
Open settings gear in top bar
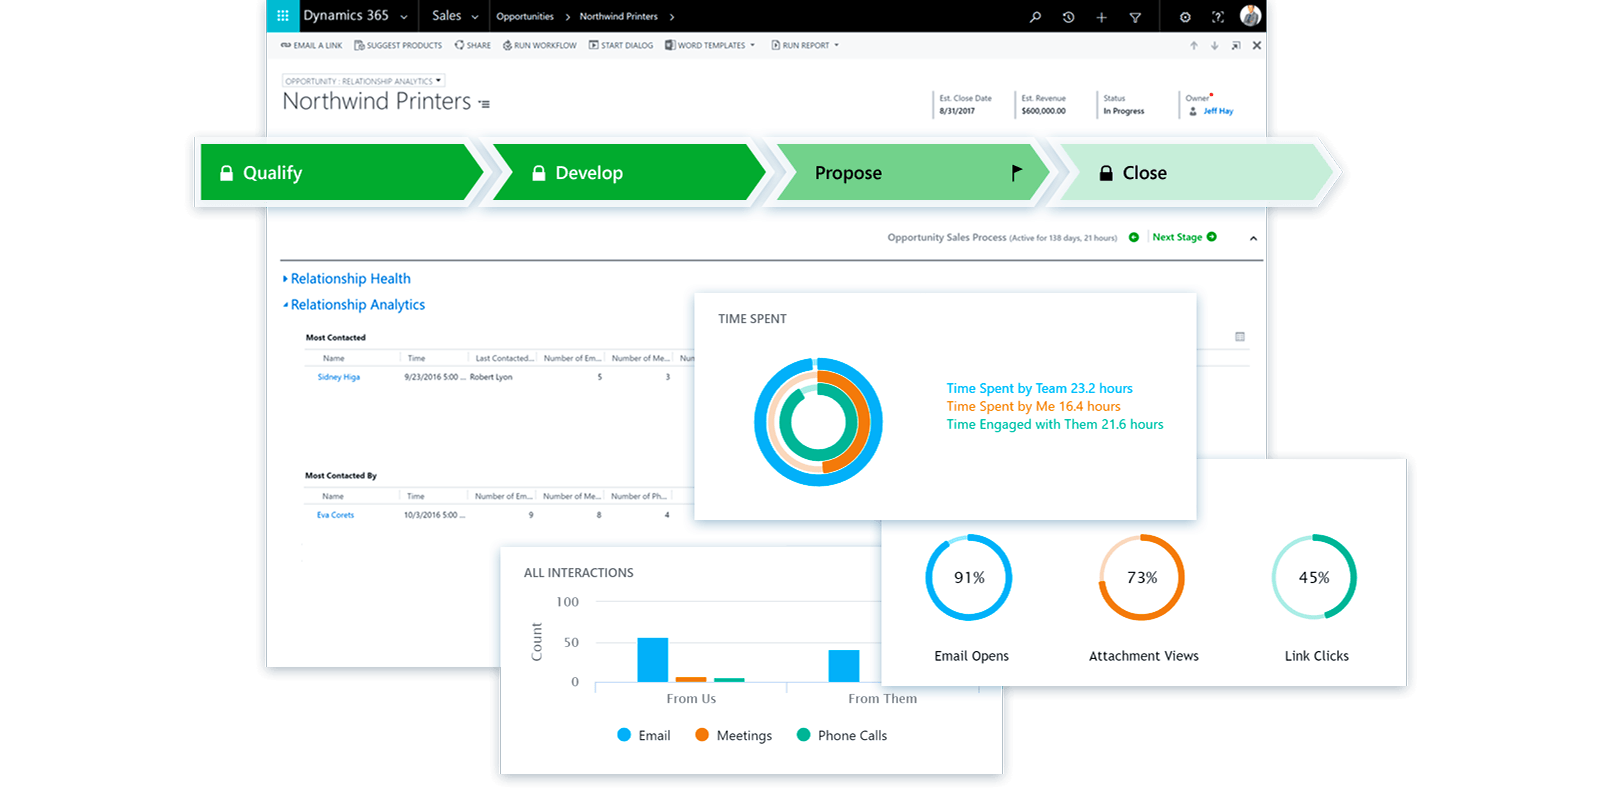point(1185,17)
